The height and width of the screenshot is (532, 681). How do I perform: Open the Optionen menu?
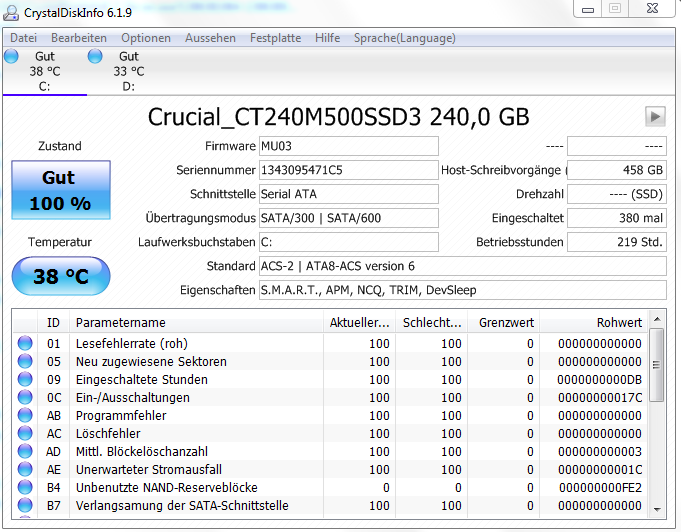pos(145,38)
